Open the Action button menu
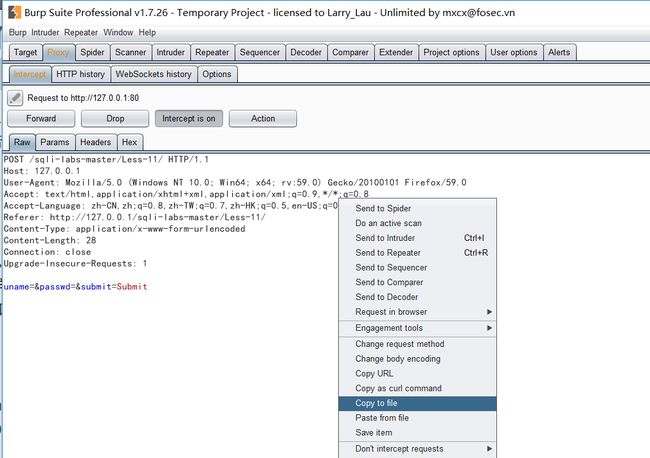Screen dimensions: 650x458 [x=263, y=119]
